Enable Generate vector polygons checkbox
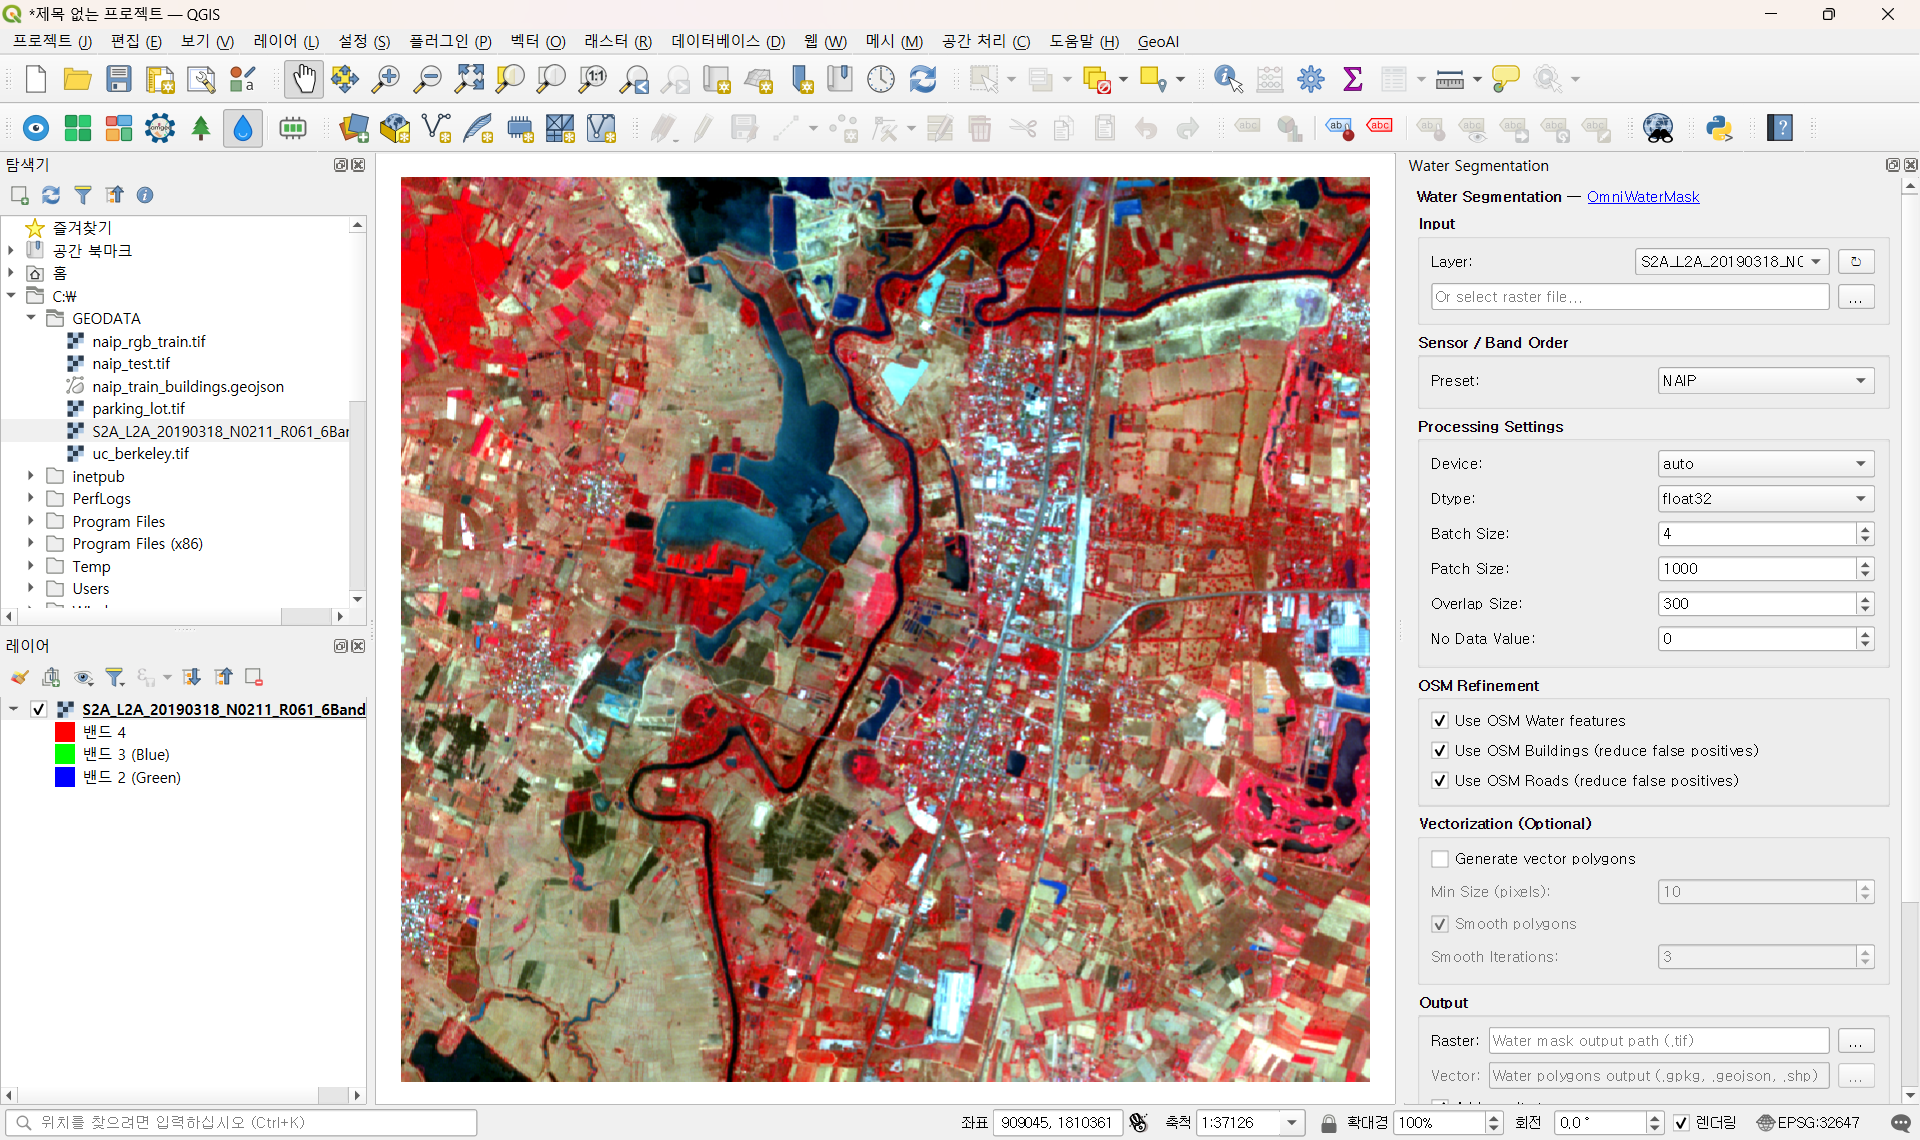Viewport: 1920px width, 1140px height. [x=1440, y=858]
